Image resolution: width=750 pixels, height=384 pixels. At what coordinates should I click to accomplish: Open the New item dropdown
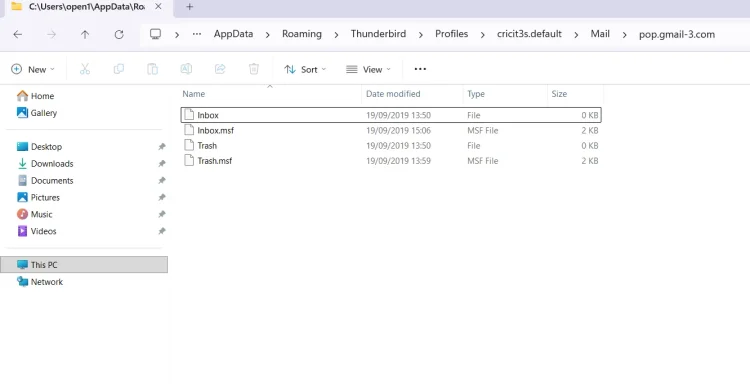click(x=33, y=69)
